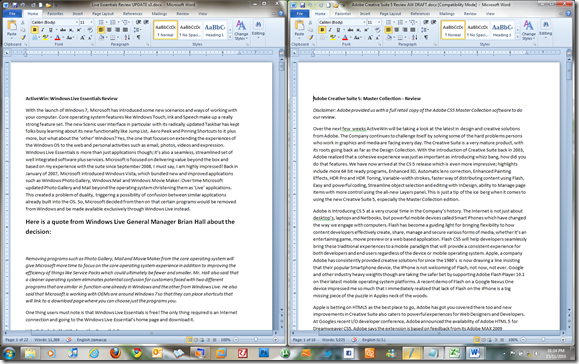Click File button in right Word window
Image resolution: width=579 pixels, height=364 pixels.
[299, 14]
